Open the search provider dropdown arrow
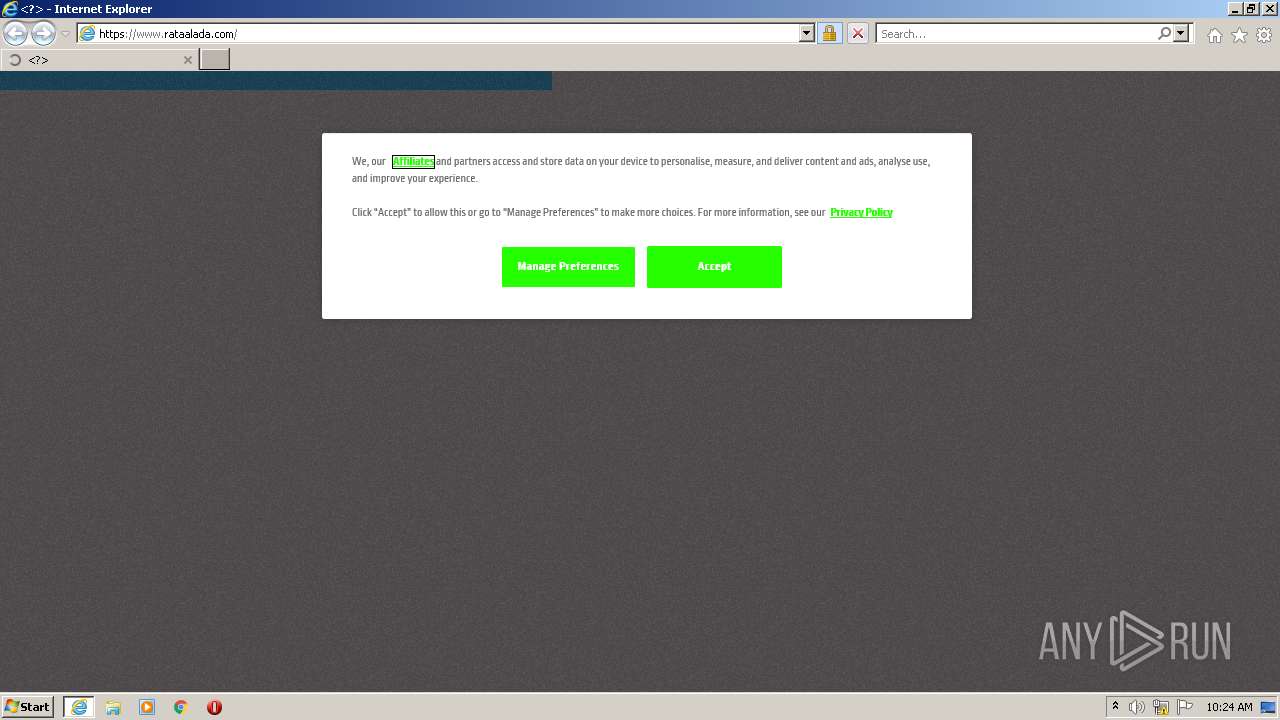The height and width of the screenshot is (720, 1280). click(x=1181, y=34)
